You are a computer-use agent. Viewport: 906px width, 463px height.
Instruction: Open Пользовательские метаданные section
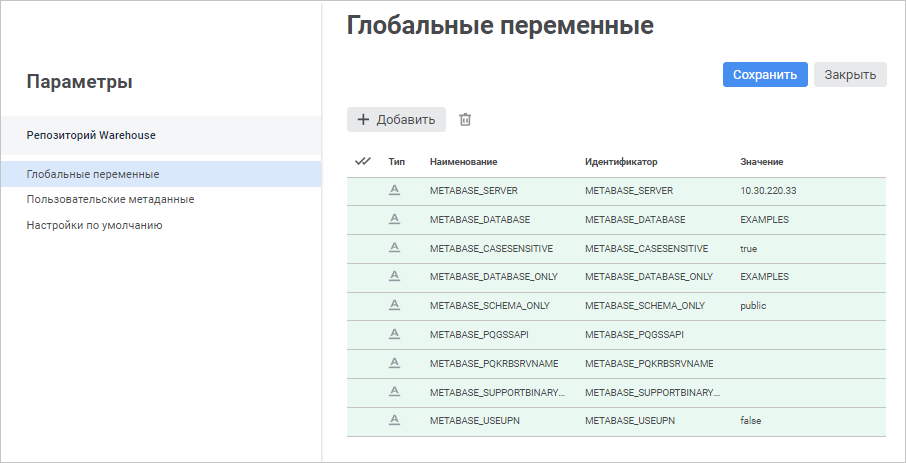point(110,199)
